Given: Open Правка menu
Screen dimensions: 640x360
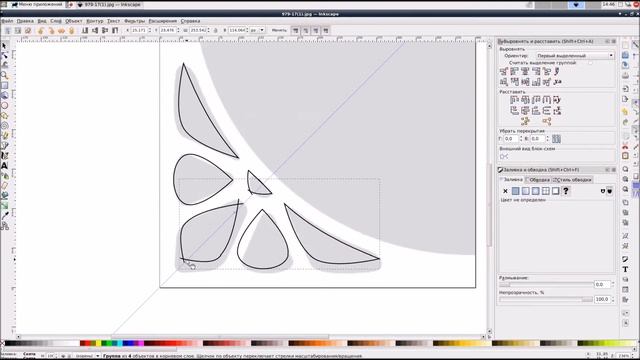Looking at the screenshot, I should [25, 21].
